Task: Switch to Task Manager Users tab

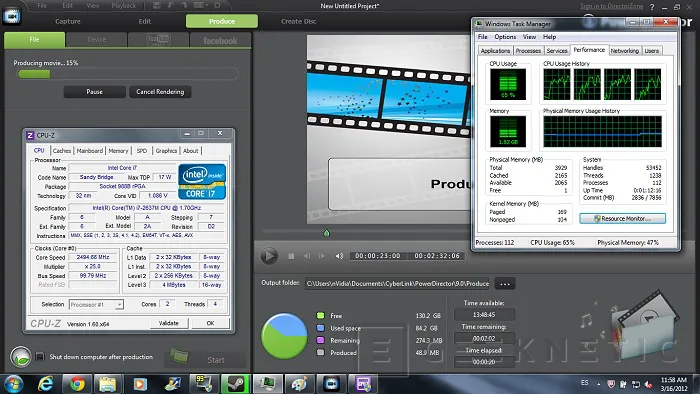Action: (651, 51)
